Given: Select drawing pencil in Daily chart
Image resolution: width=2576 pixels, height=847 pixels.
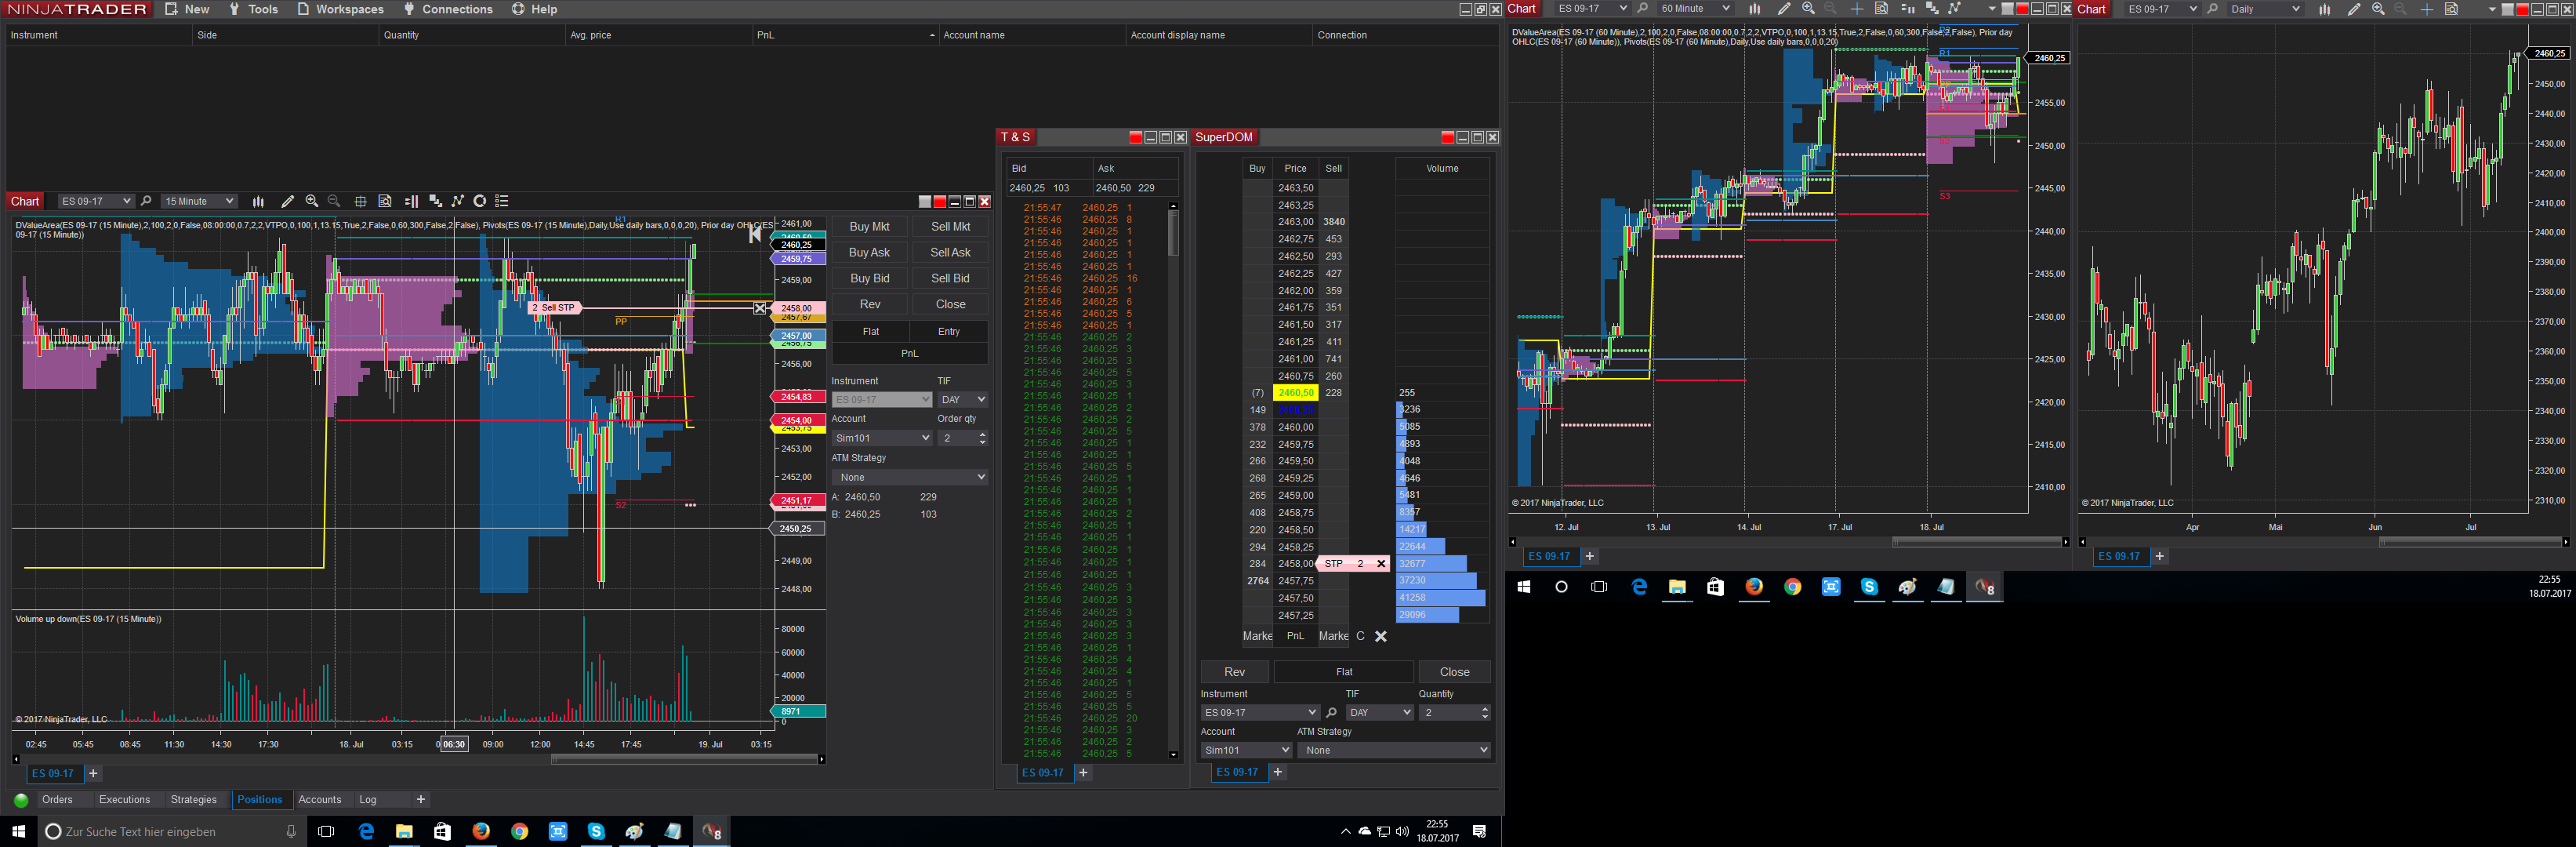Looking at the screenshot, I should [x=2354, y=9].
